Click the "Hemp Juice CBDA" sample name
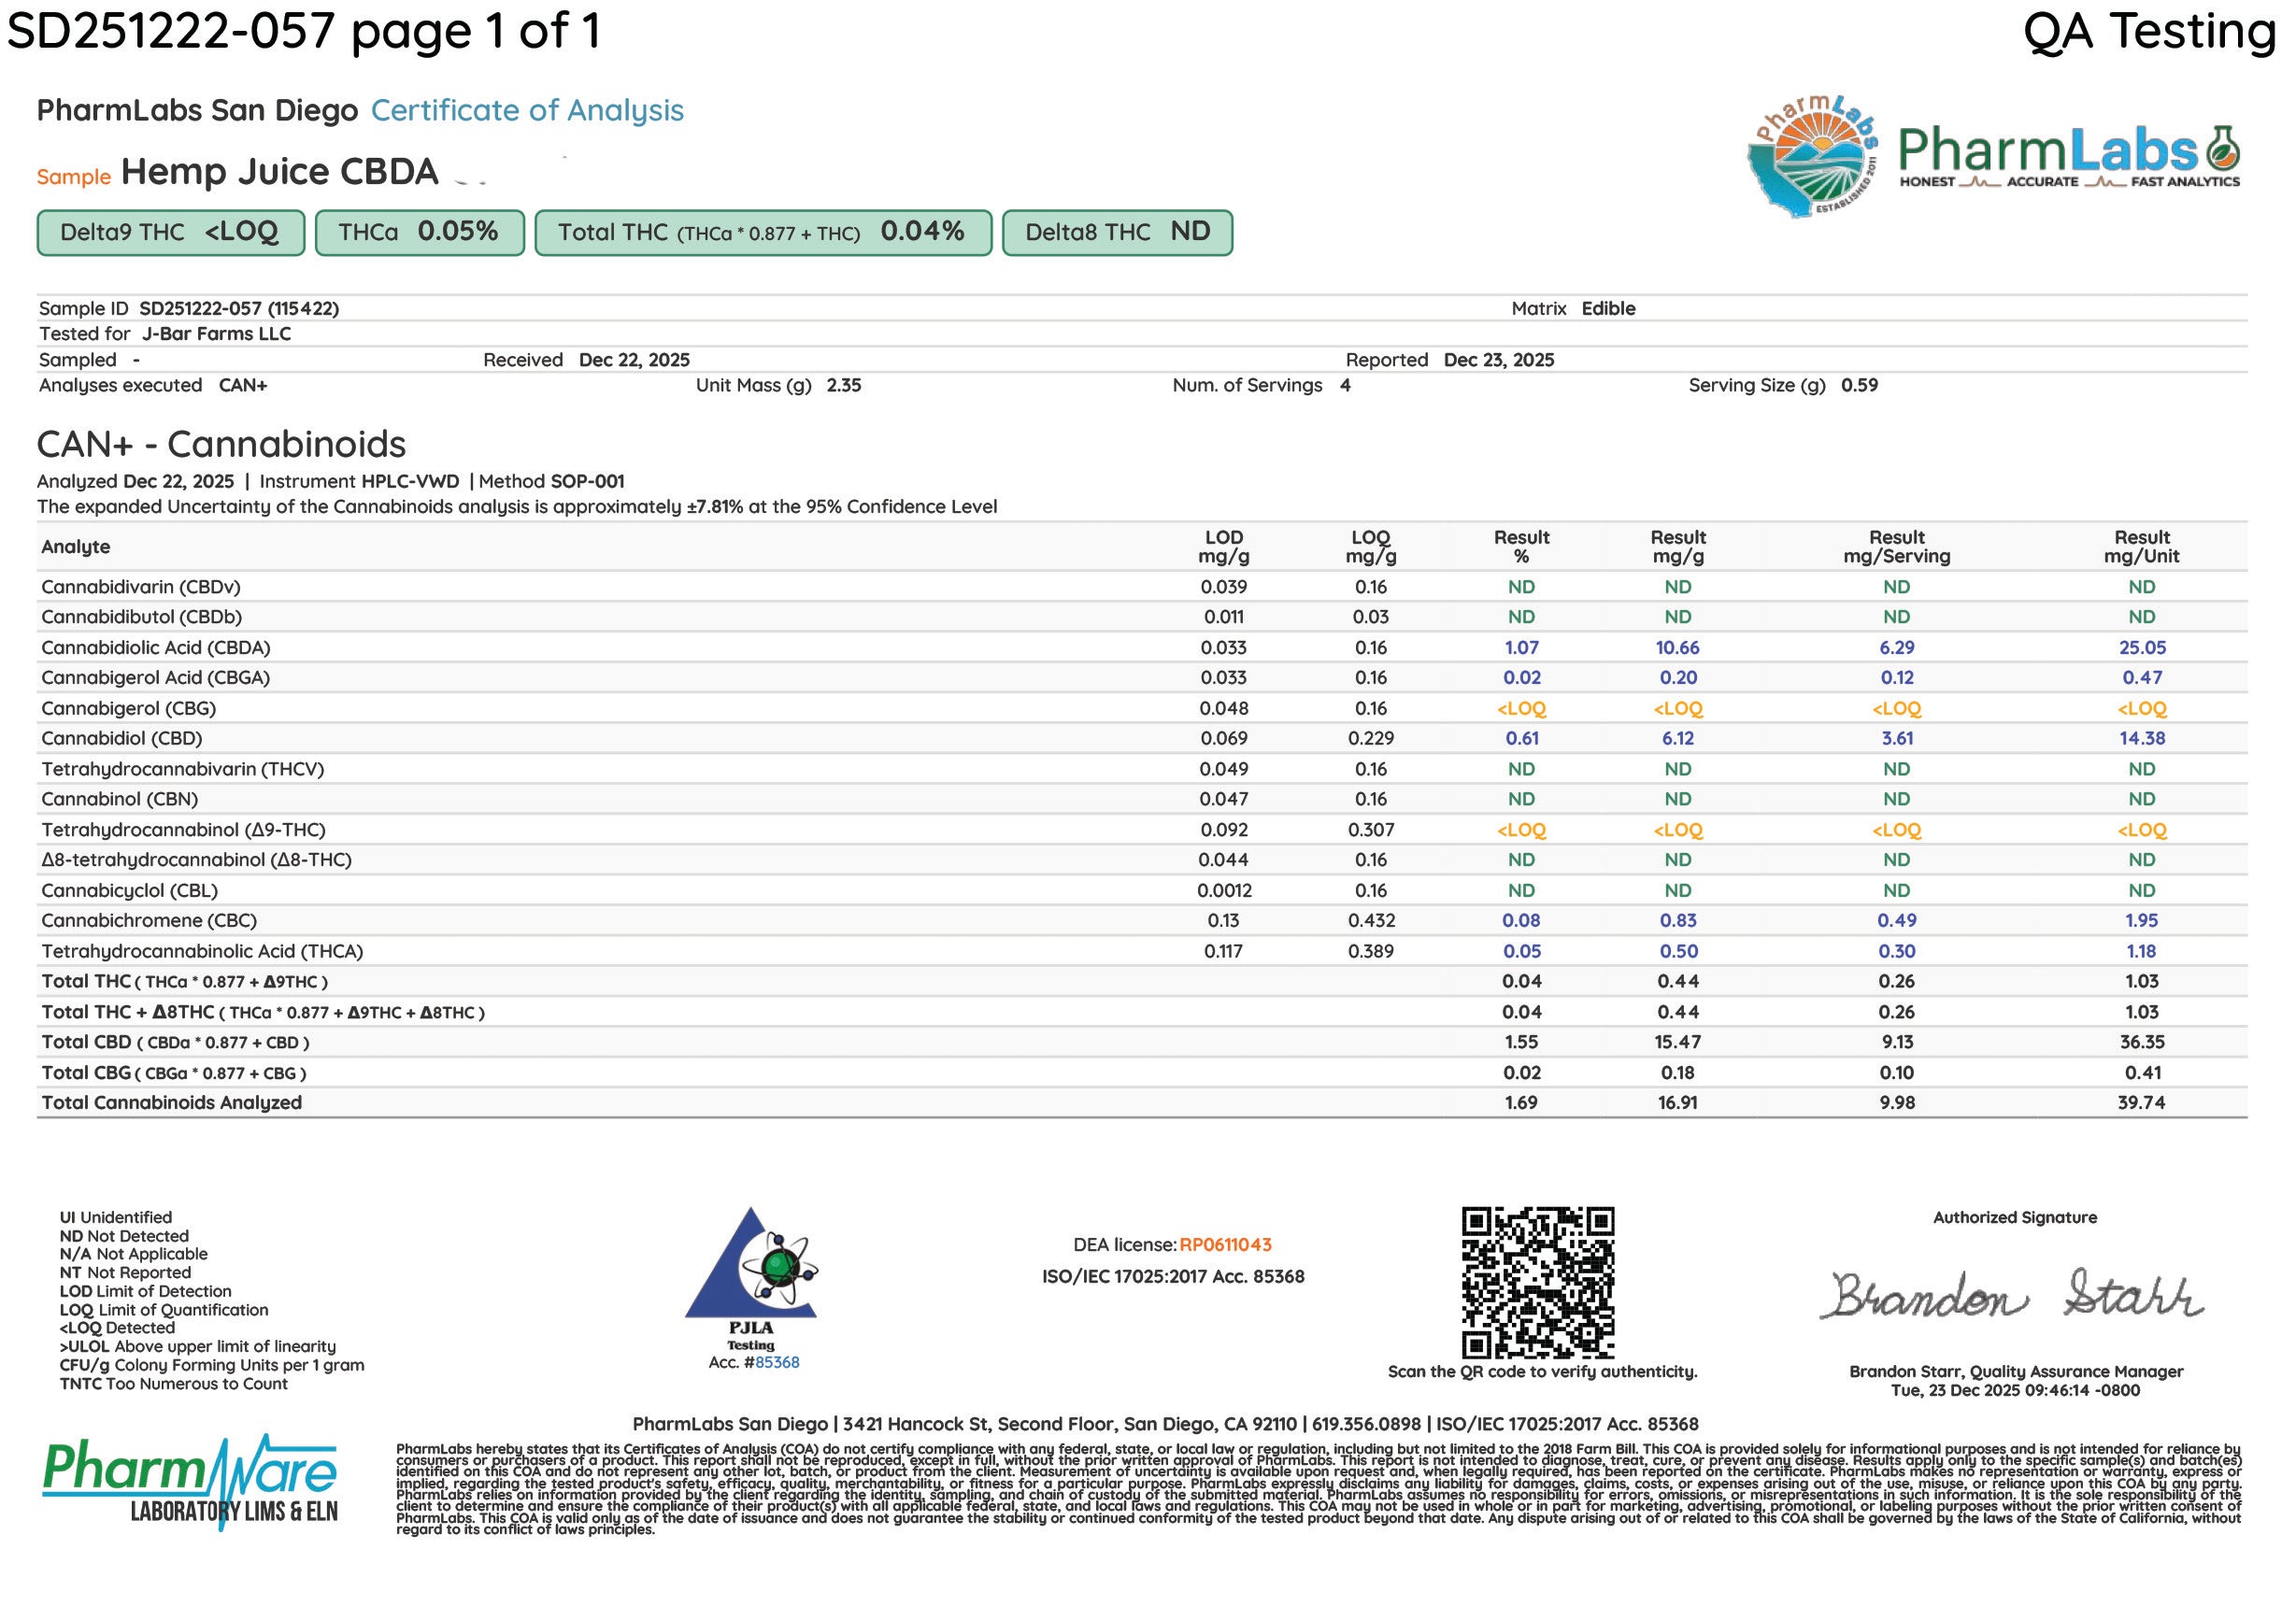 [x=279, y=172]
